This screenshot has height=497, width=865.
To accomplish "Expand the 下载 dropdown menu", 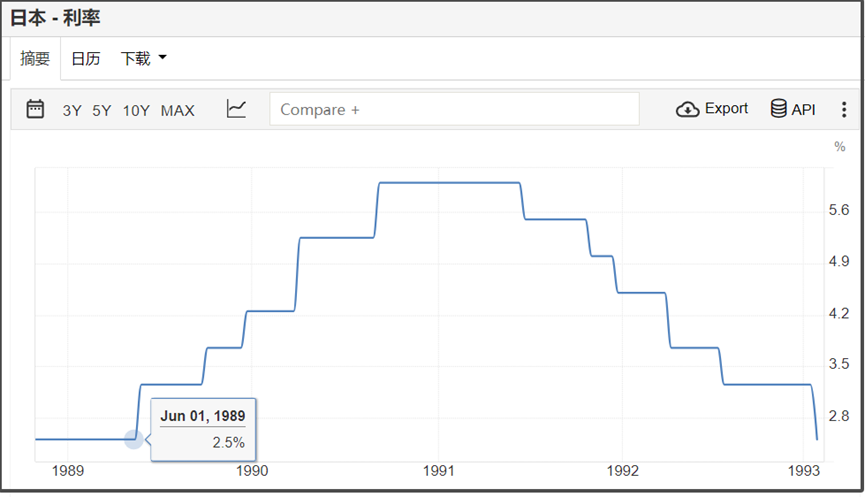I will [136, 59].
